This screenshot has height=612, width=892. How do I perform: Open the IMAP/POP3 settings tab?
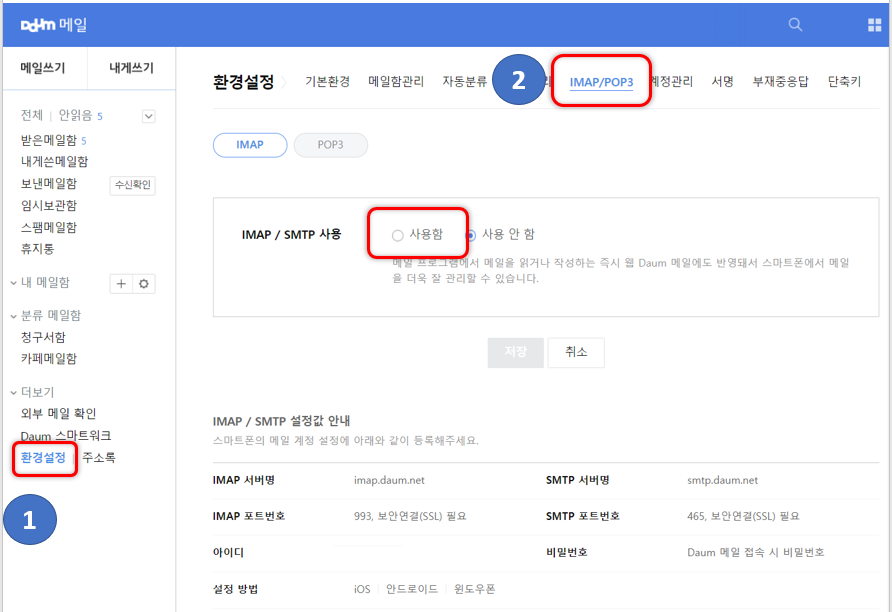[601, 82]
